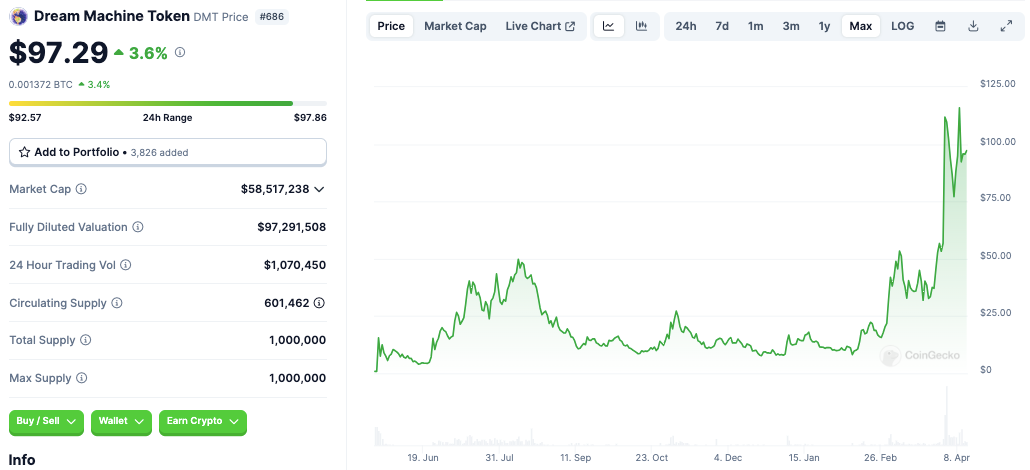Click the #686 rank badge
The image size is (1030, 470).
tap(271, 16)
